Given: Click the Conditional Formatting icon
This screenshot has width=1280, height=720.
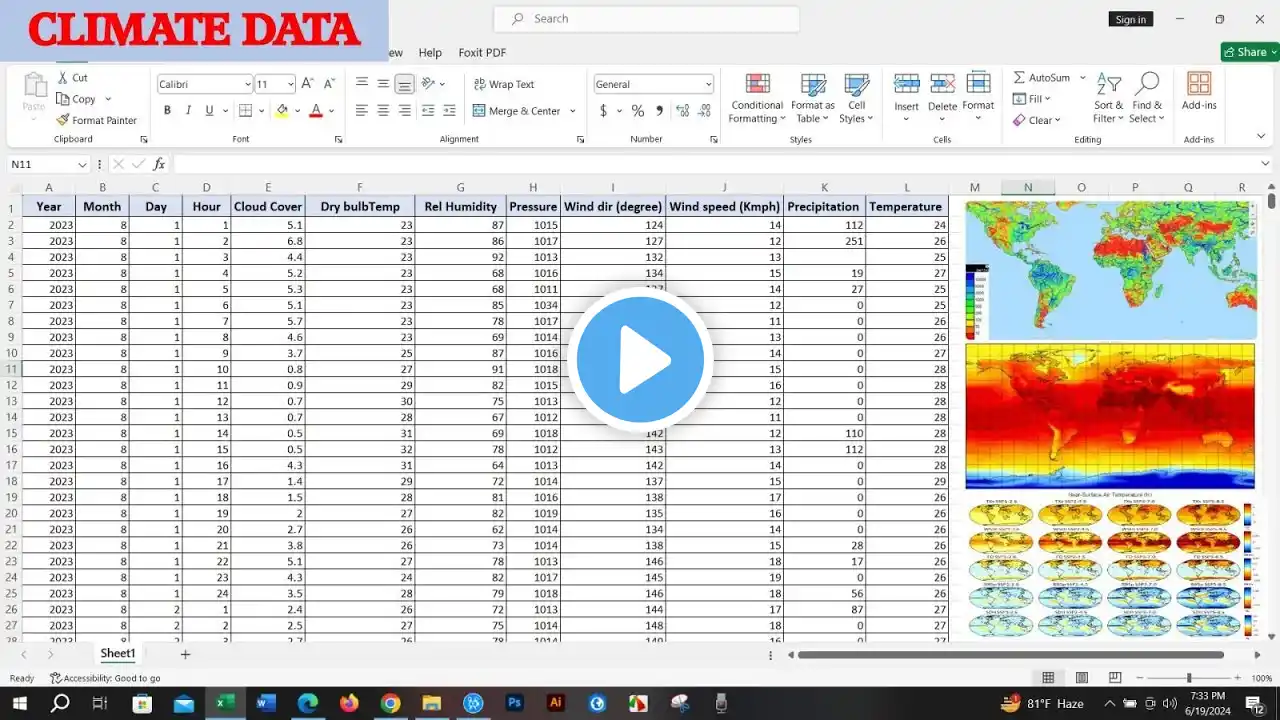Looking at the screenshot, I should 757,86.
